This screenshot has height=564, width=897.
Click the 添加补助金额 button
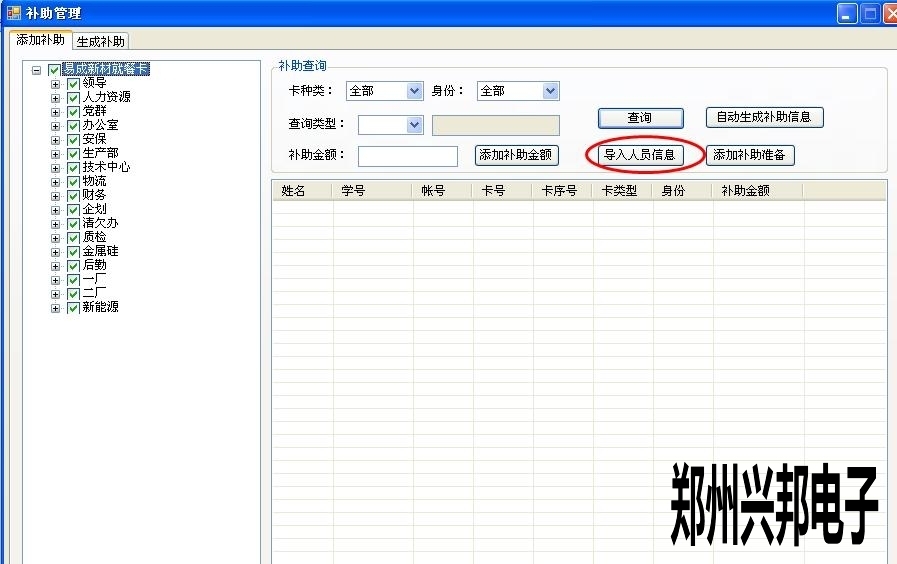516,155
